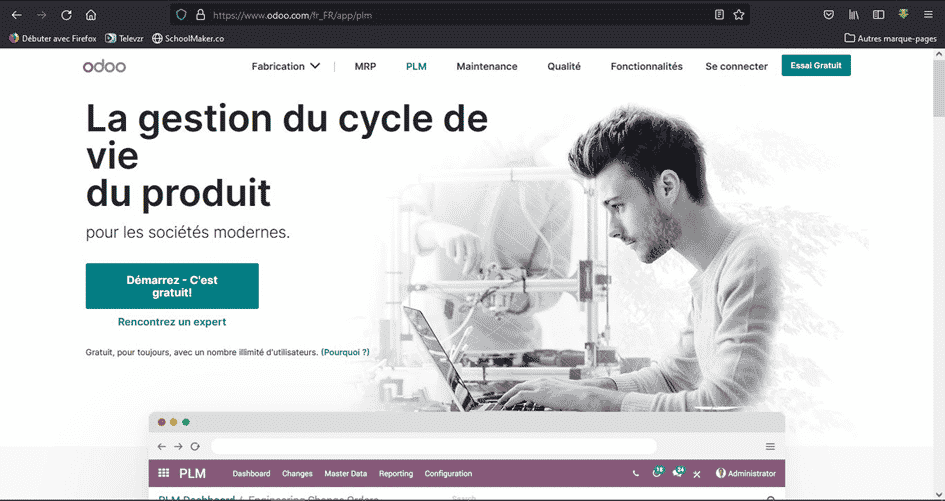Click the URL address field
945x501 pixels.
pyautogui.click(x=458, y=15)
